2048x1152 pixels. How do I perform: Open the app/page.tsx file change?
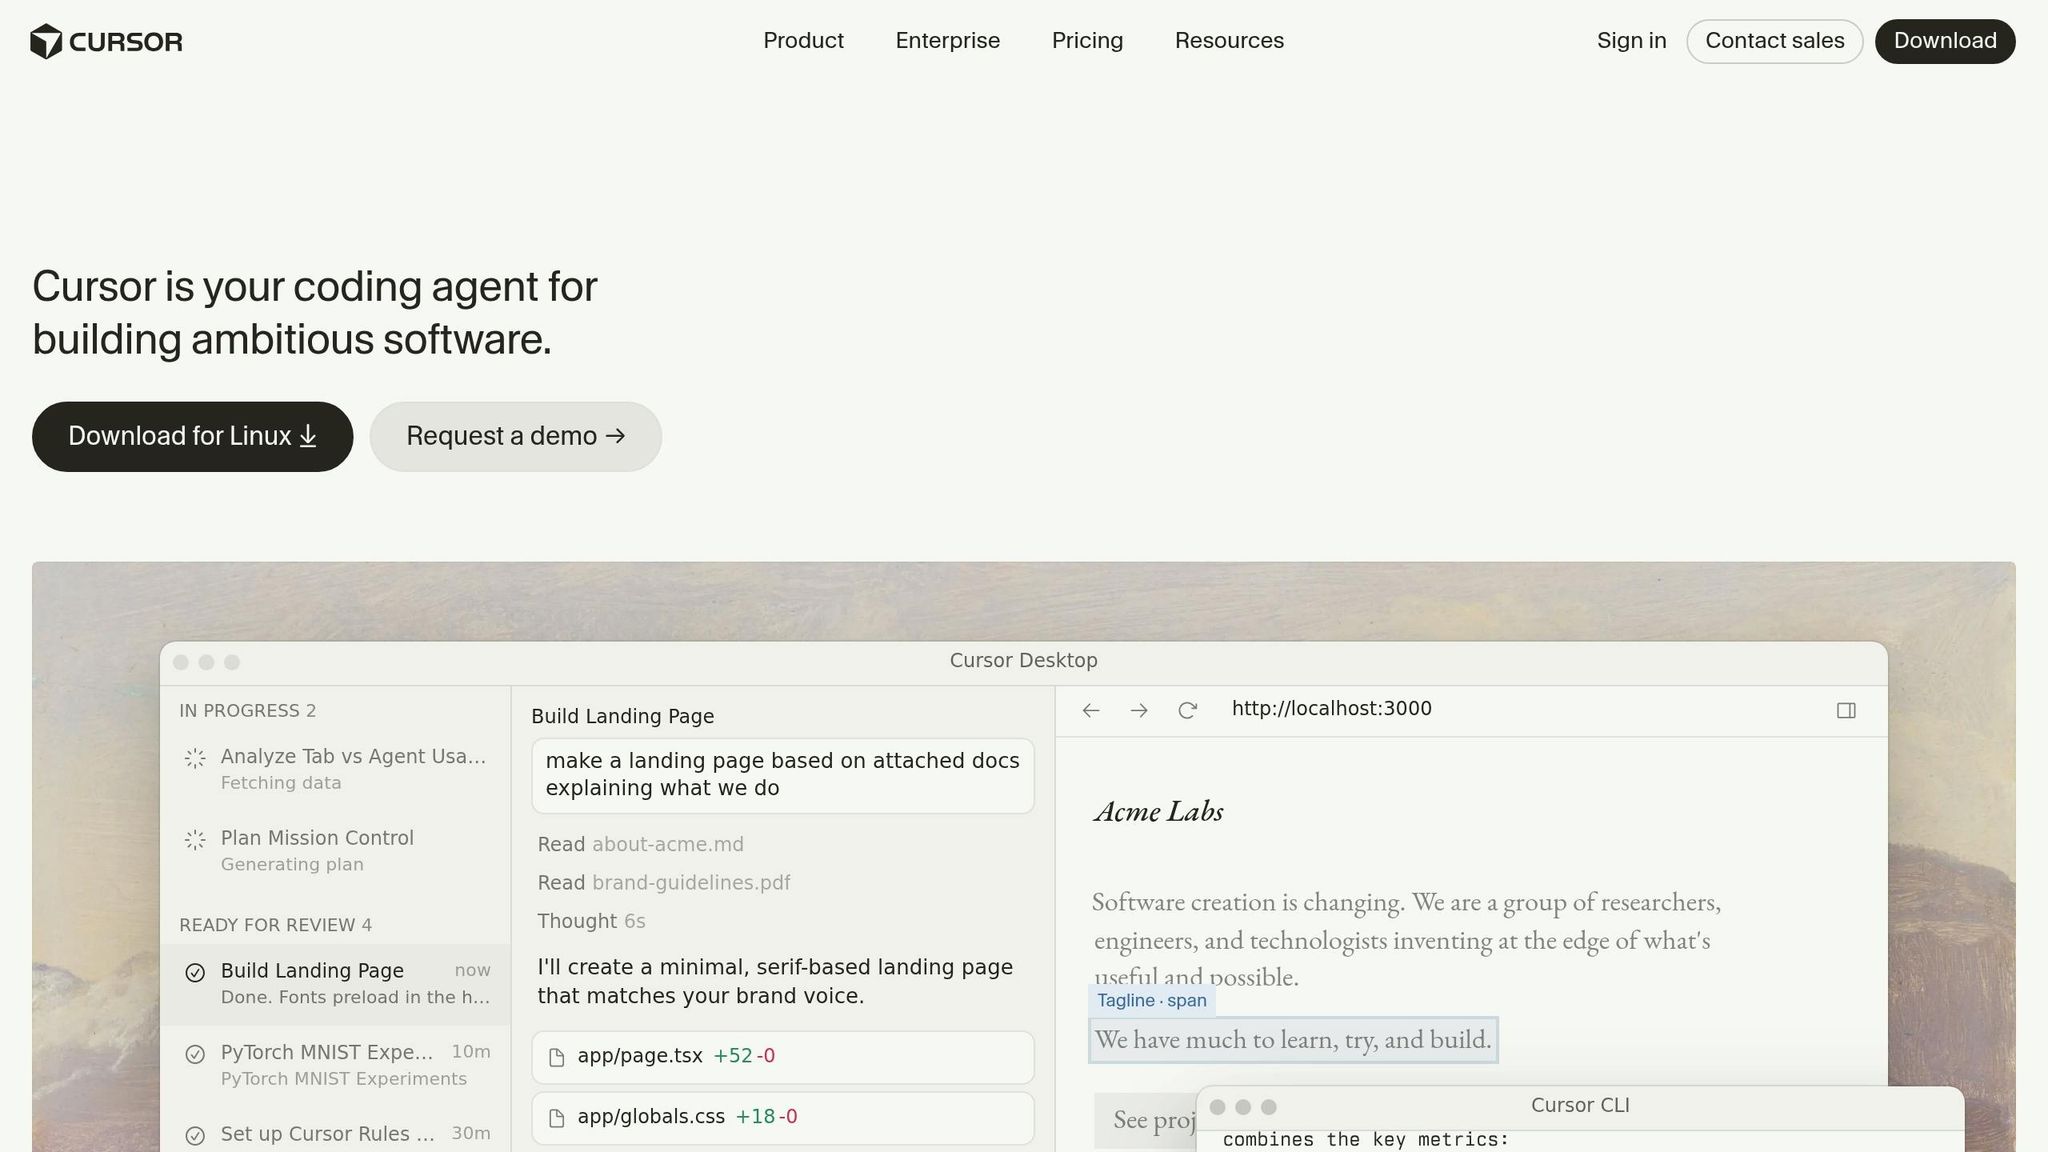pyautogui.click(x=783, y=1057)
